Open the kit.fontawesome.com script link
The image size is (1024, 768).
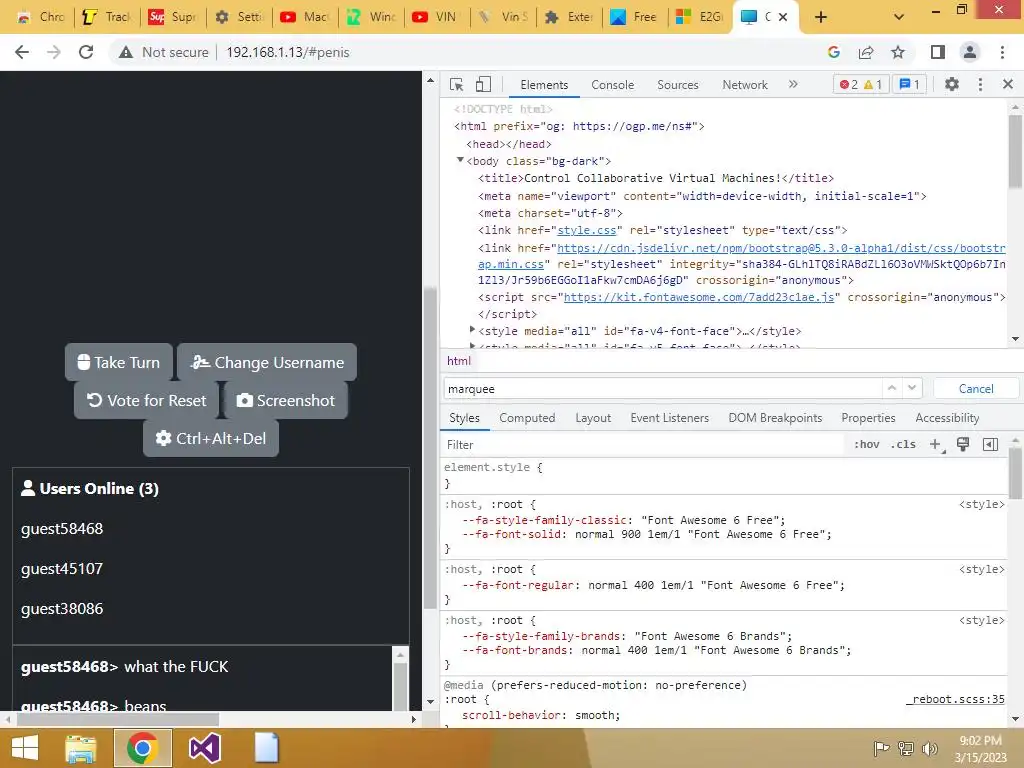(699, 297)
